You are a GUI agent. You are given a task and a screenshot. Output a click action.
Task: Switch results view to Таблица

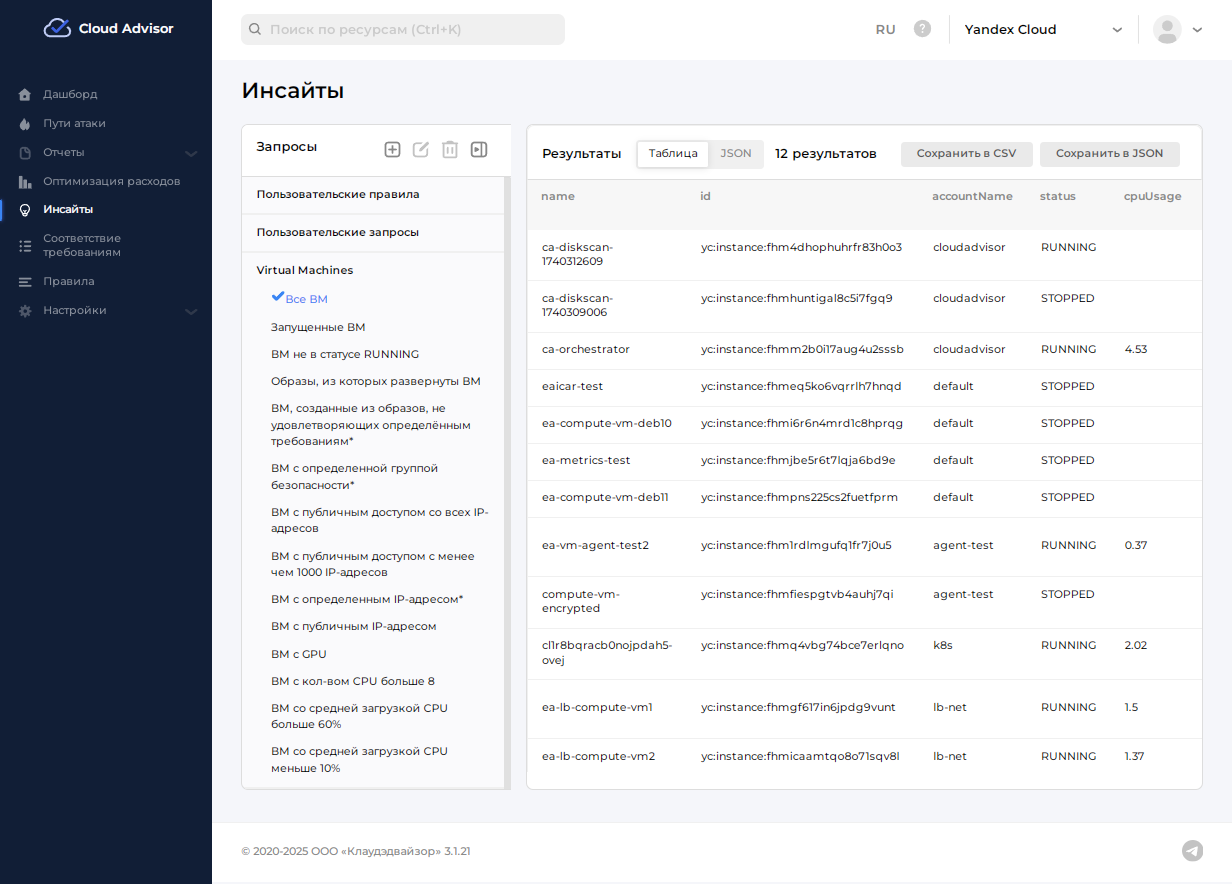point(673,153)
